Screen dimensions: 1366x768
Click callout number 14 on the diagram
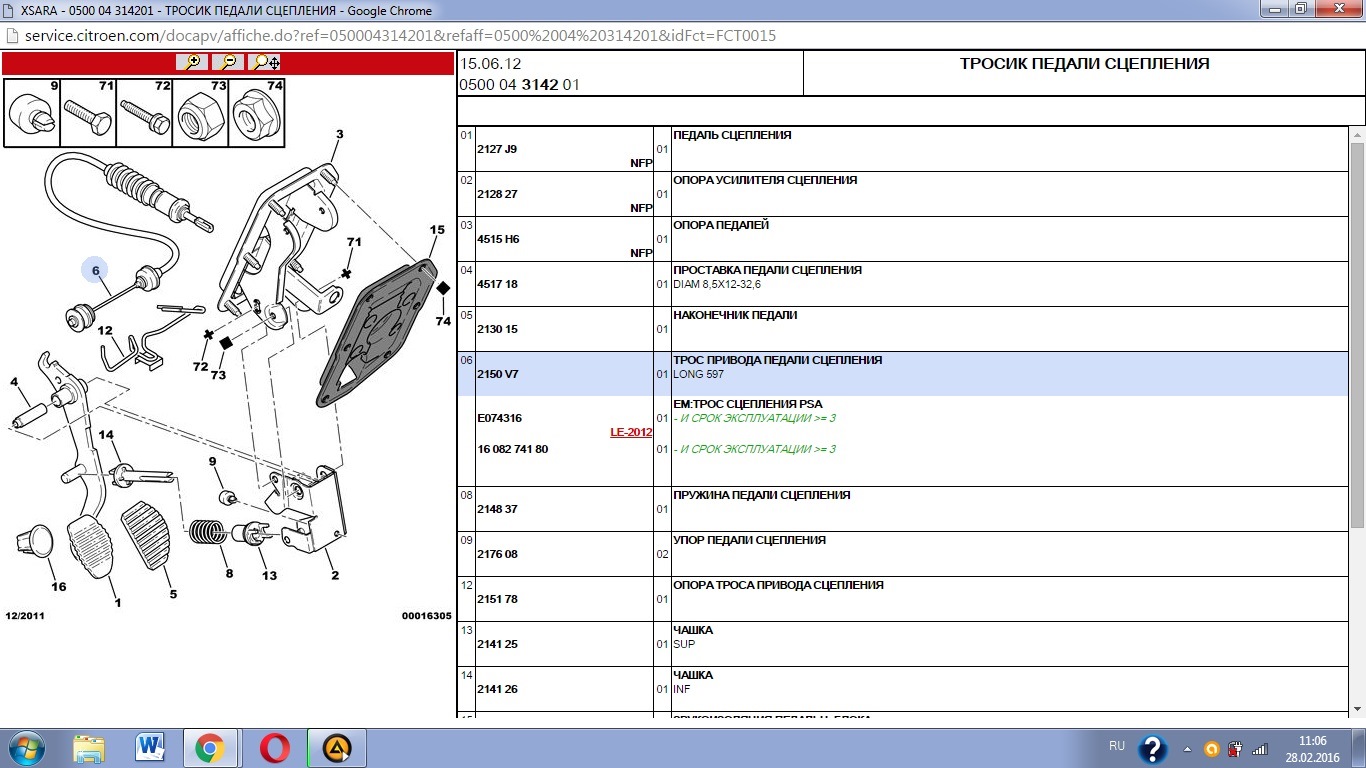pos(106,435)
